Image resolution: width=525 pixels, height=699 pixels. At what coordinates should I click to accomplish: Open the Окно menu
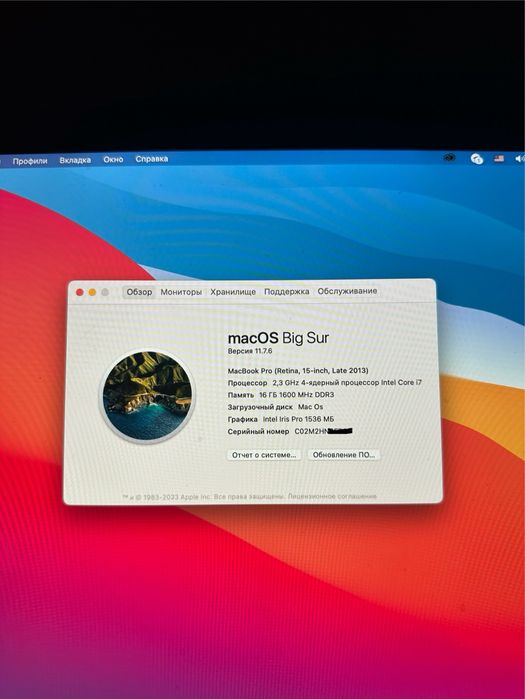[x=113, y=159]
